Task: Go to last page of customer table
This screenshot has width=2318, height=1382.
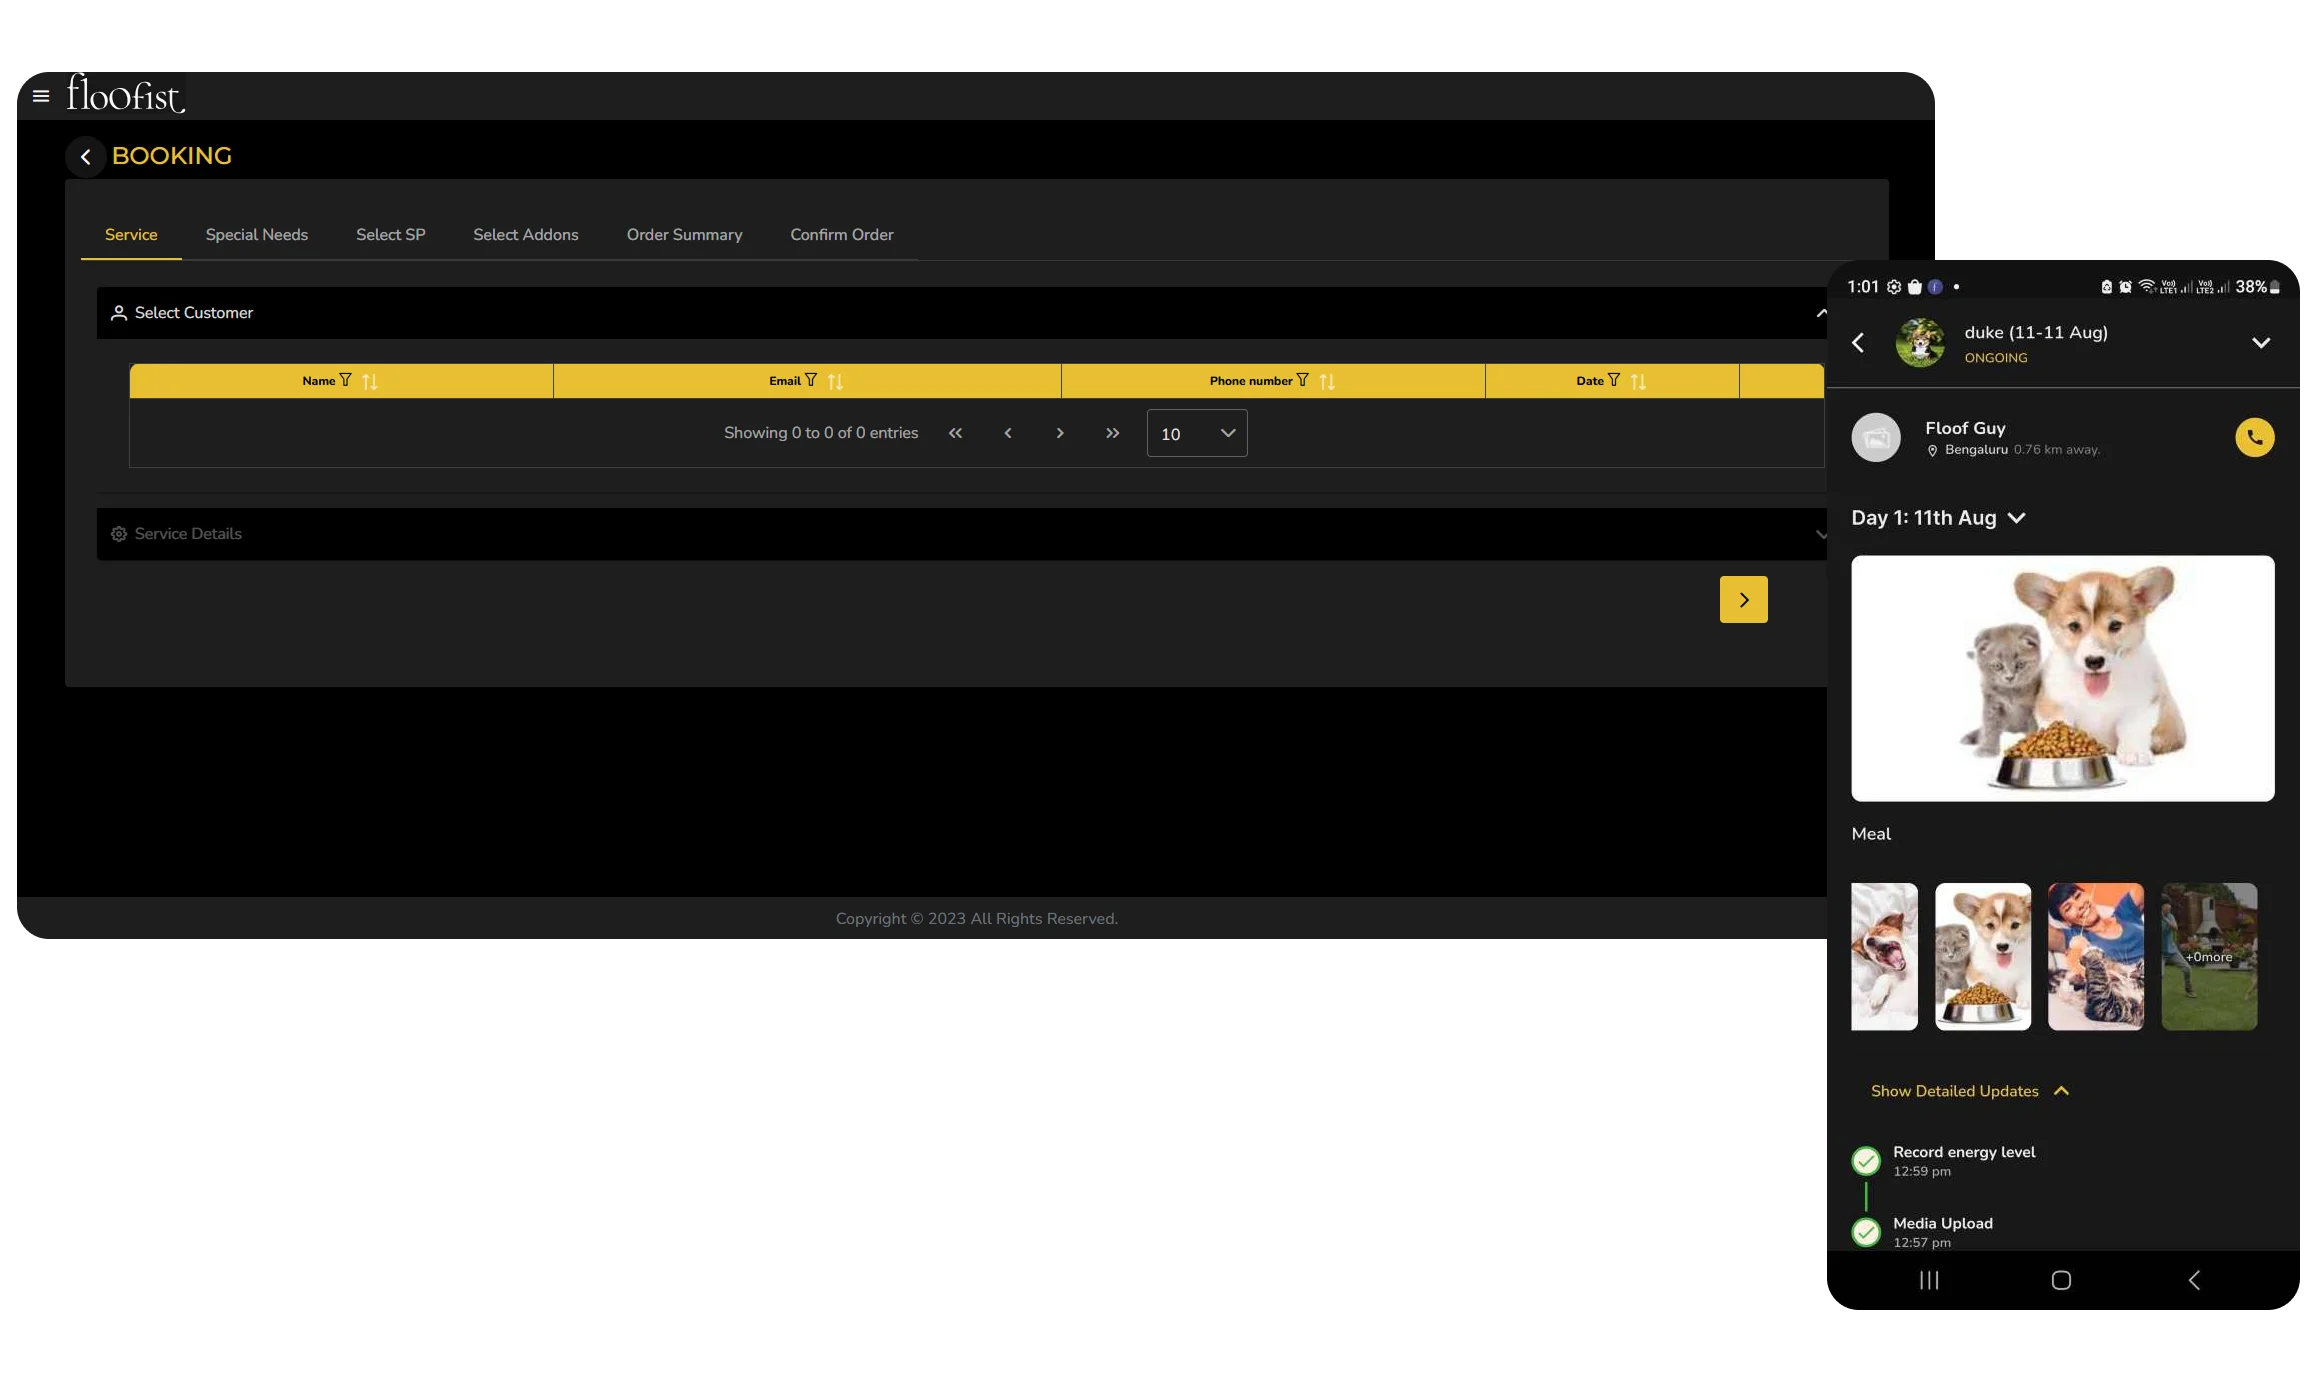Action: (x=1112, y=433)
